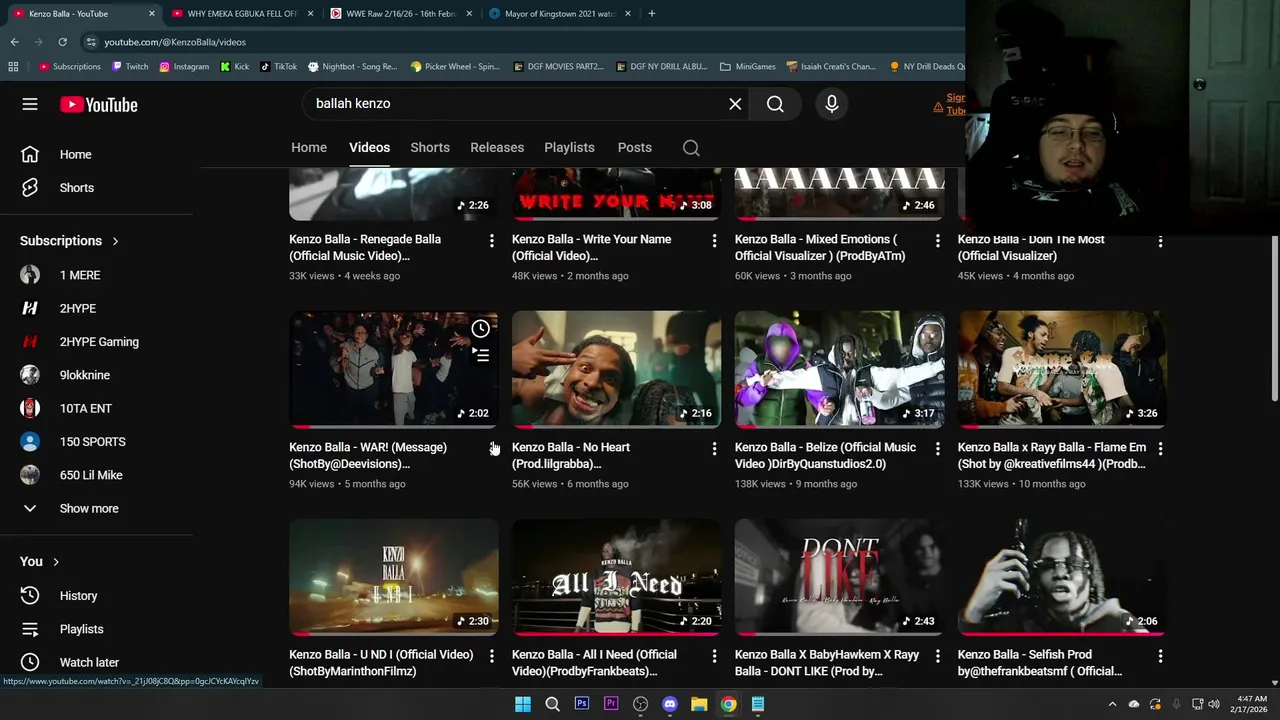The width and height of the screenshot is (1280, 720).
Task: Expand the Subscriptions section chevron
Action: [x=115, y=241]
